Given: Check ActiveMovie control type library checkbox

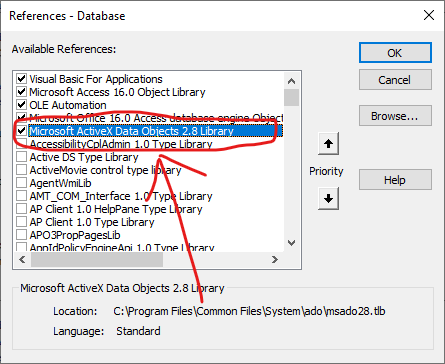Looking at the screenshot, I should (x=21, y=170).
